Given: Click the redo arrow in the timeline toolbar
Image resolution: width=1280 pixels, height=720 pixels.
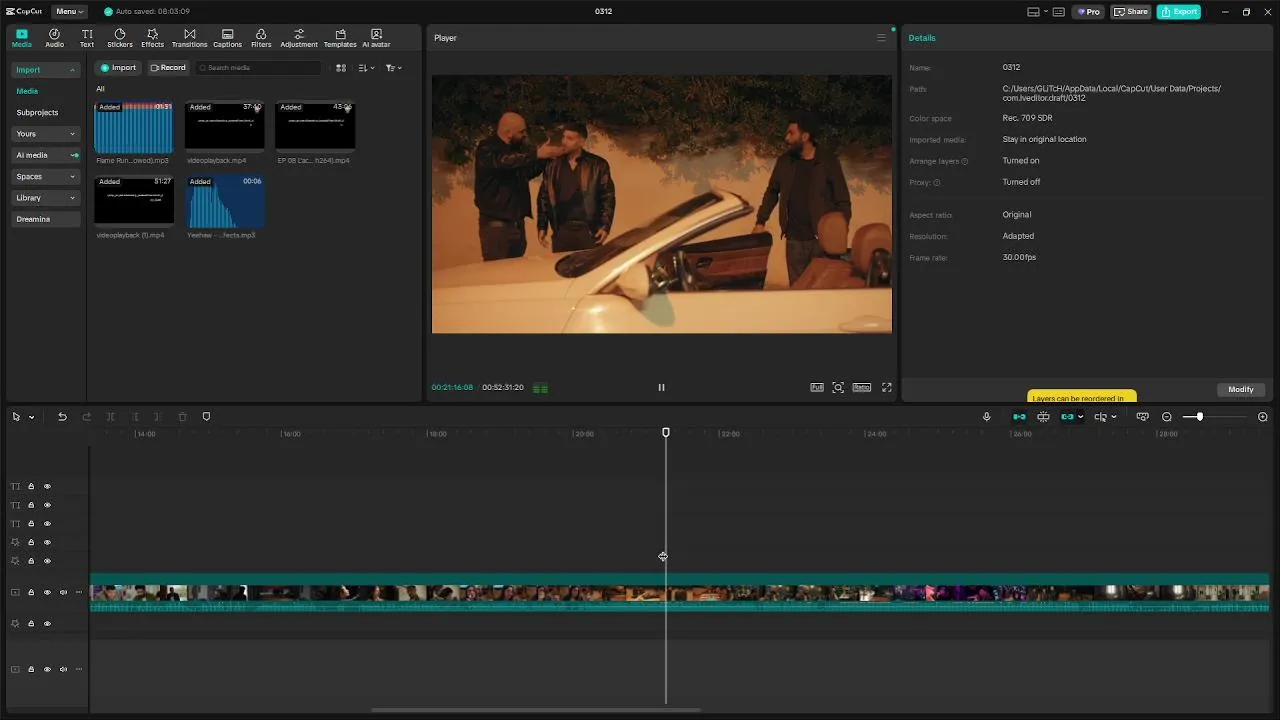Looking at the screenshot, I should point(86,417).
